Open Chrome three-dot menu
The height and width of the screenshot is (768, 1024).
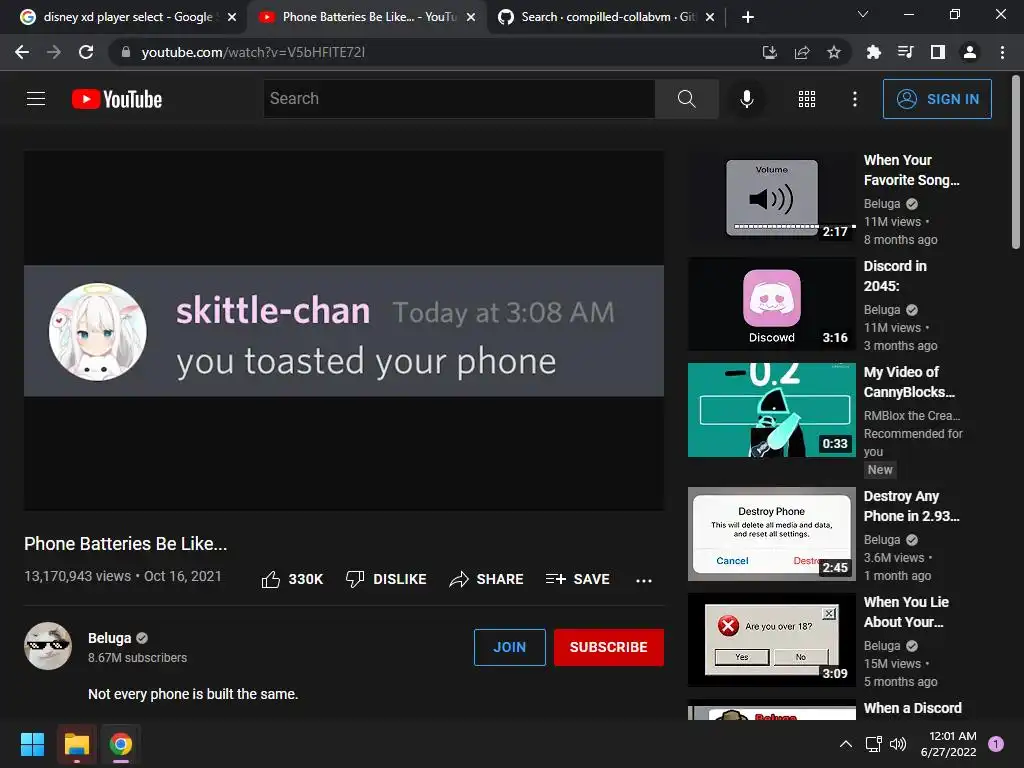(x=1002, y=52)
